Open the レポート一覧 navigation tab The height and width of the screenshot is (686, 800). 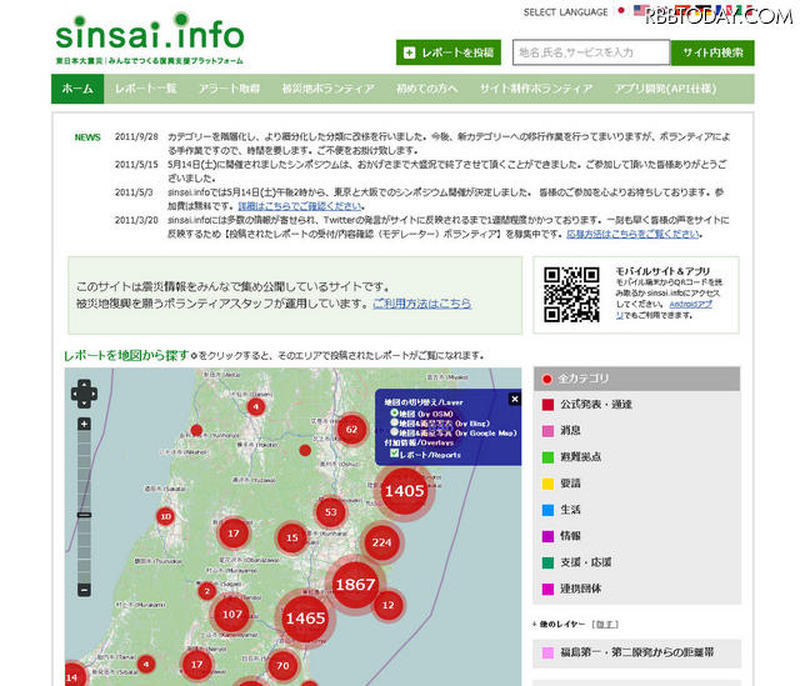[x=146, y=89]
